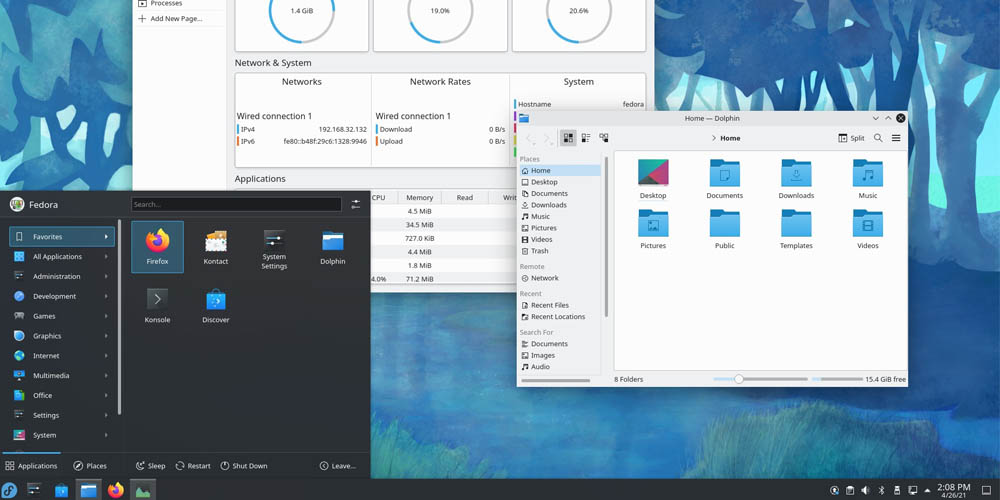Viewport: 1000px width, 500px height.
Task: Expand the All Applications category
Action: 62,256
